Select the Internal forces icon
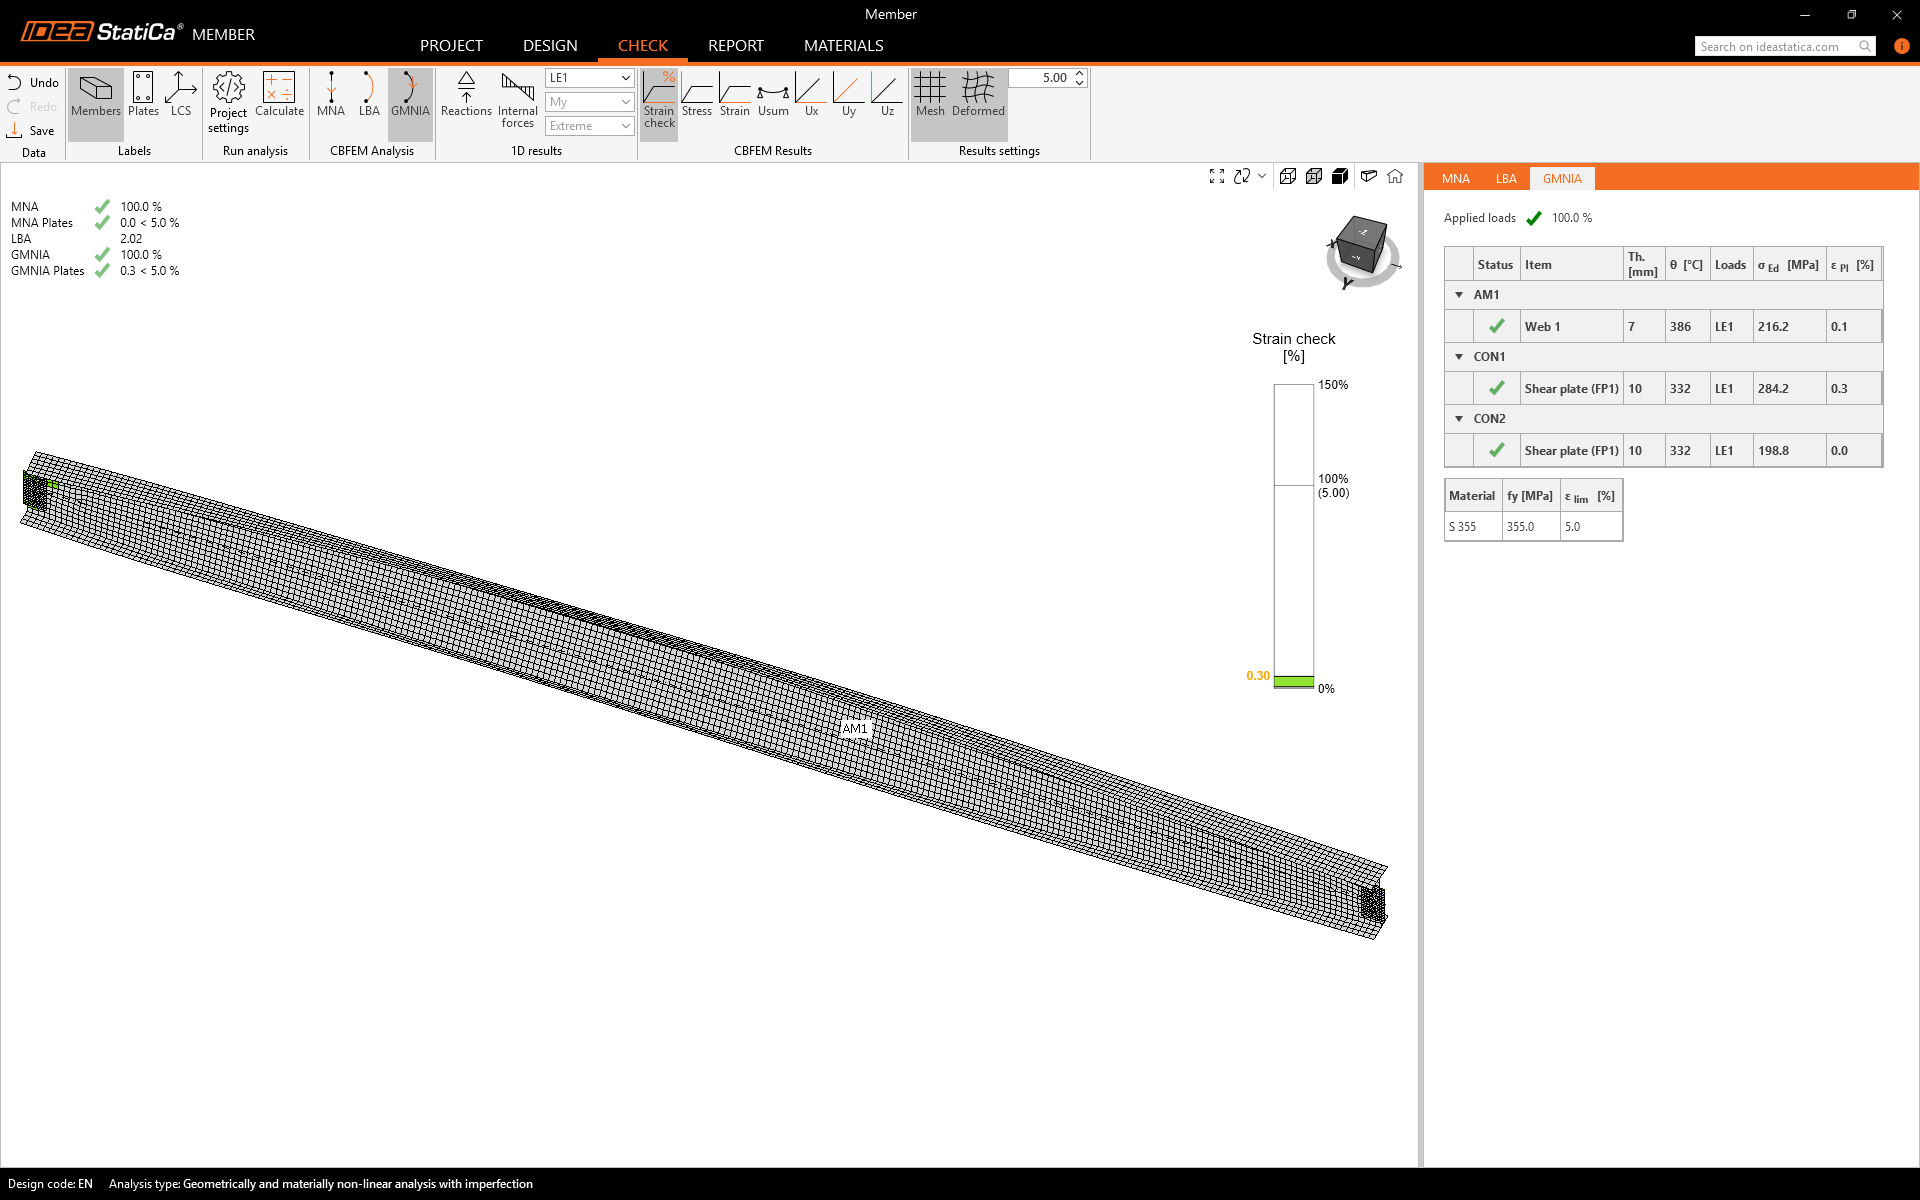This screenshot has height=1200, width=1920. pos(517,99)
